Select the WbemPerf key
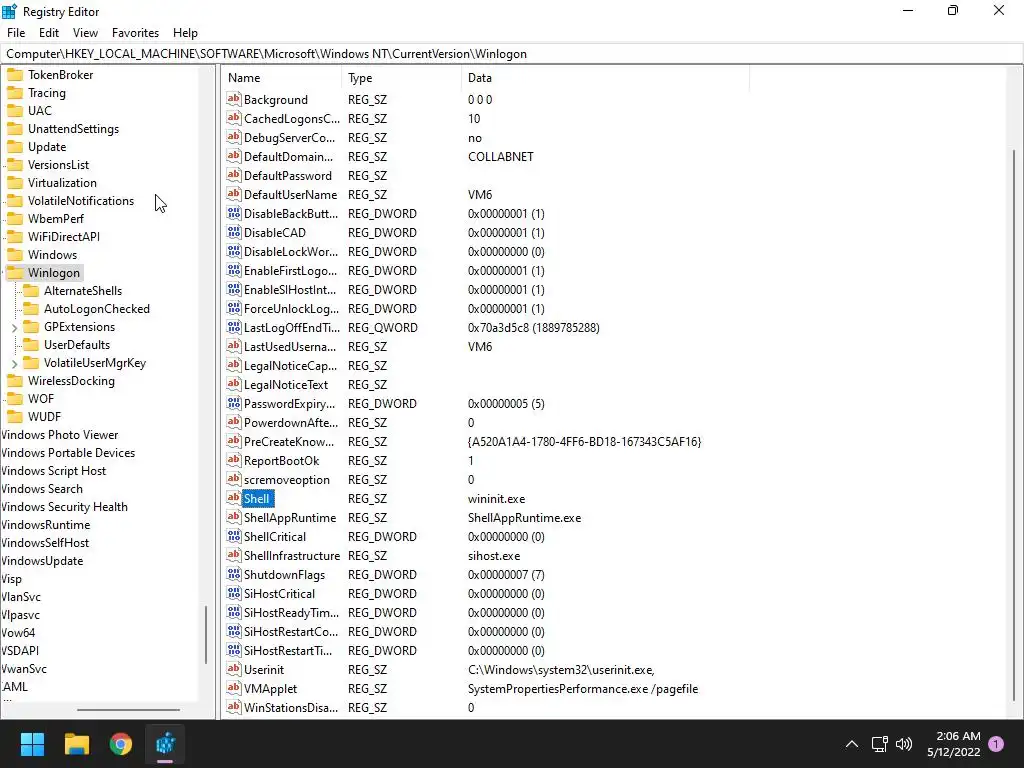Screen dimensions: 1024x768 click(x=56, y=219)
